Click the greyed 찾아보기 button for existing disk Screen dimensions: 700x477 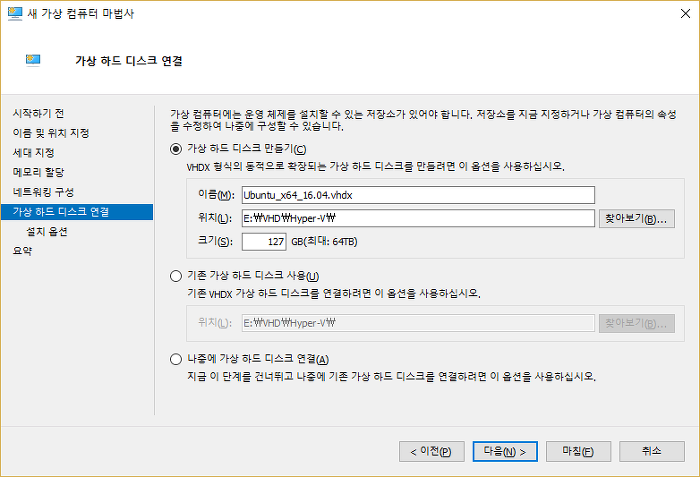tap(637, 323)
